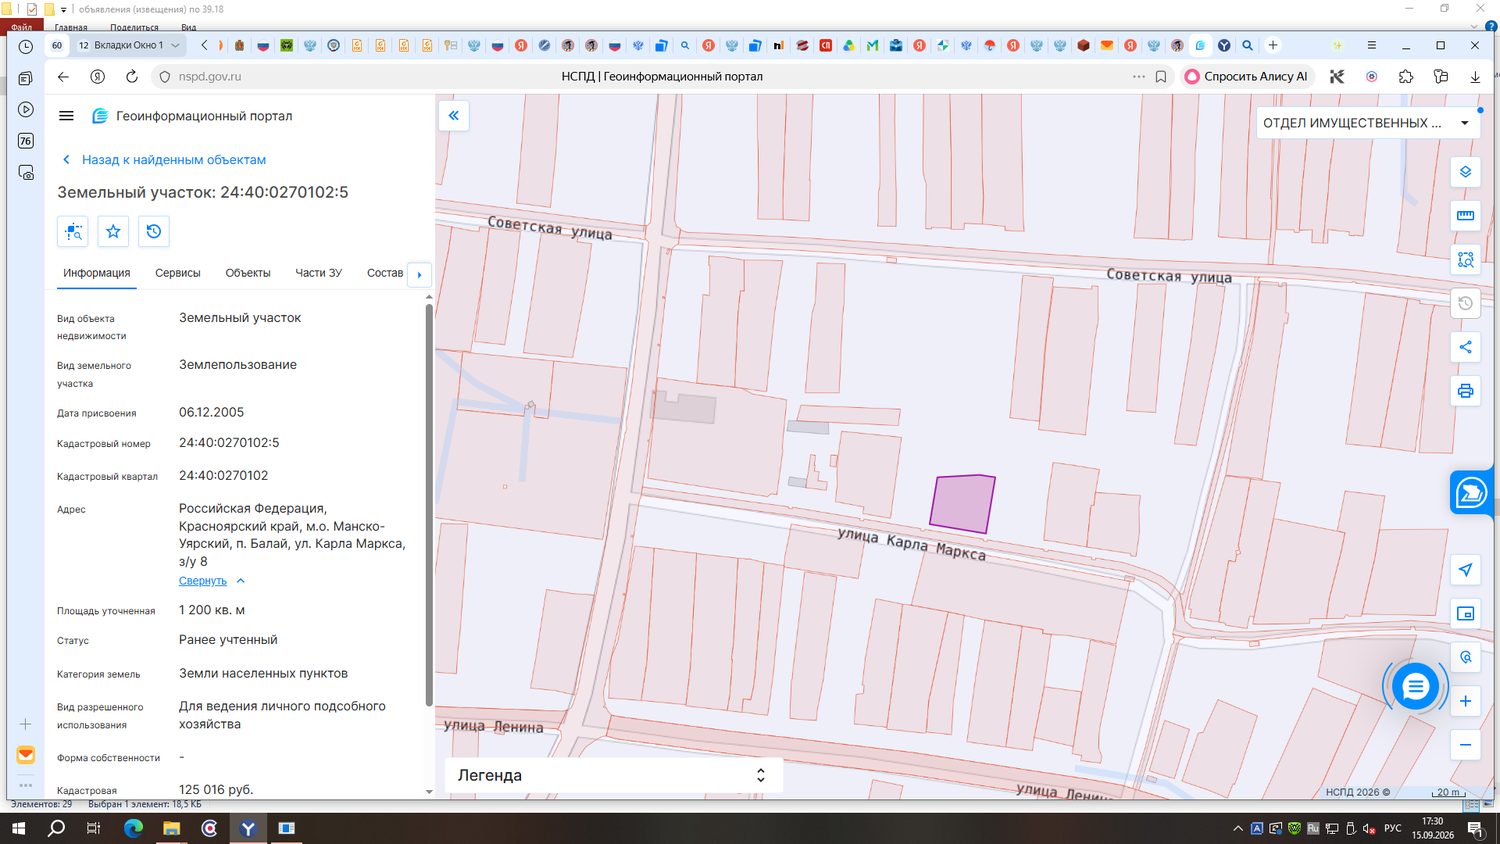Open the hamburger menu of the geoportal

(66, 116)
